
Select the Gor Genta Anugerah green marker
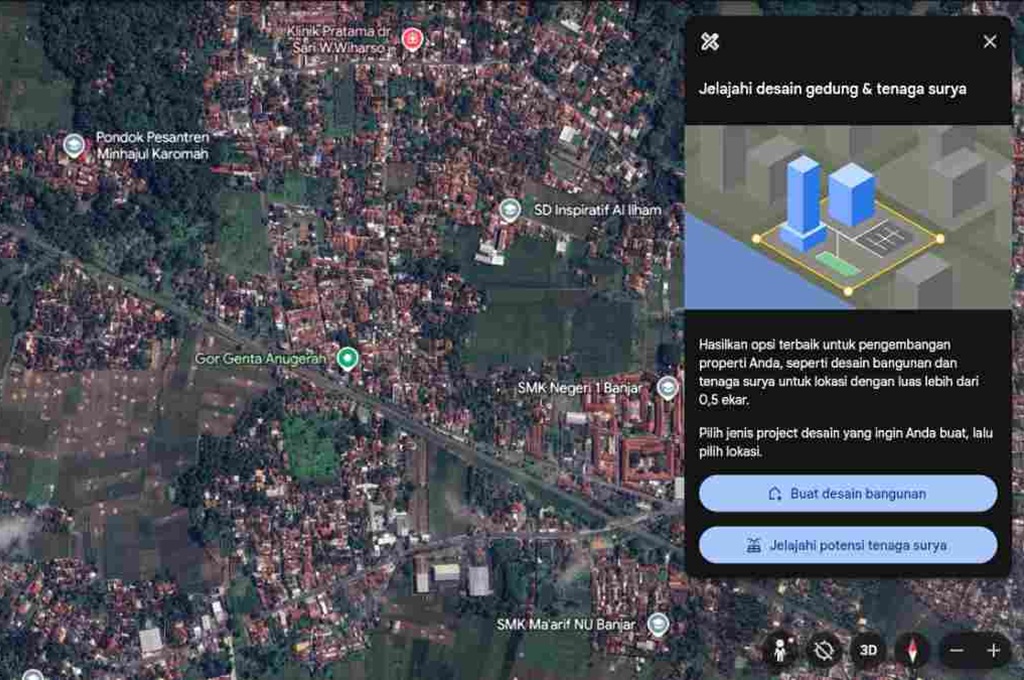347,358
